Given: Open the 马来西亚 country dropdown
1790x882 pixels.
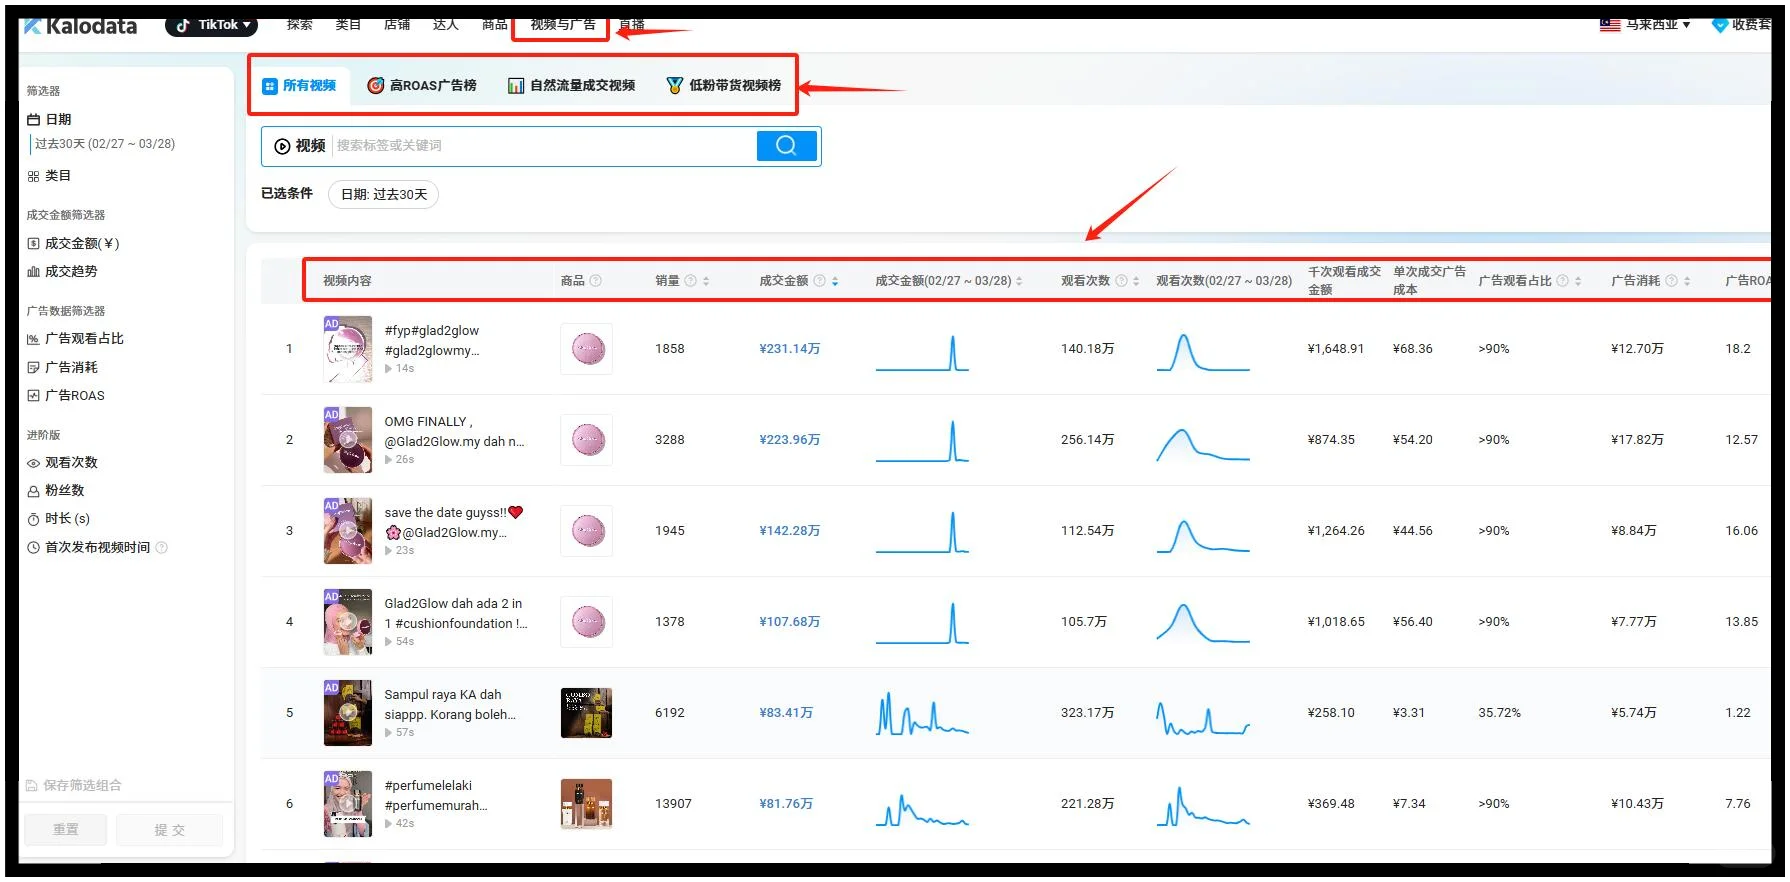Looking at the screenshot, I should [x=1657, y=24].
